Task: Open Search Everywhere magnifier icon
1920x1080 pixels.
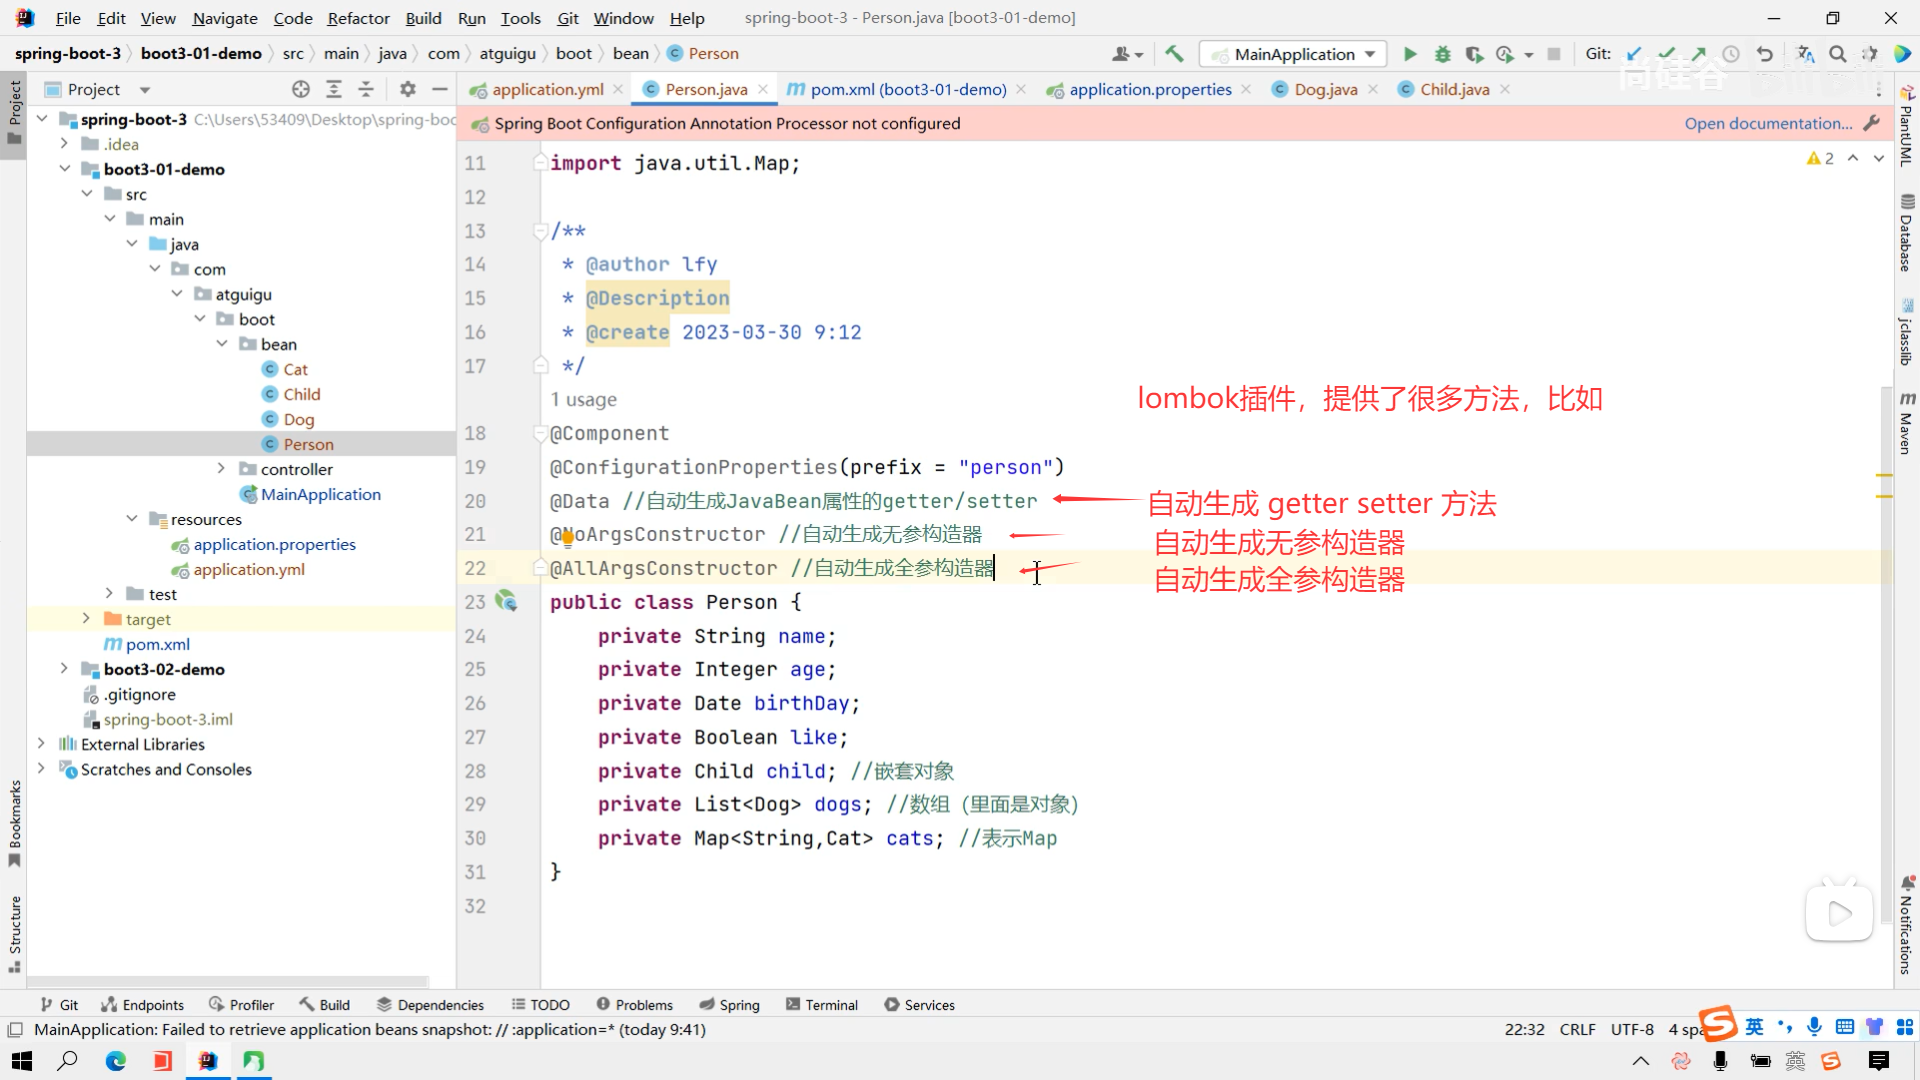Action: (x=1837, y=54)
